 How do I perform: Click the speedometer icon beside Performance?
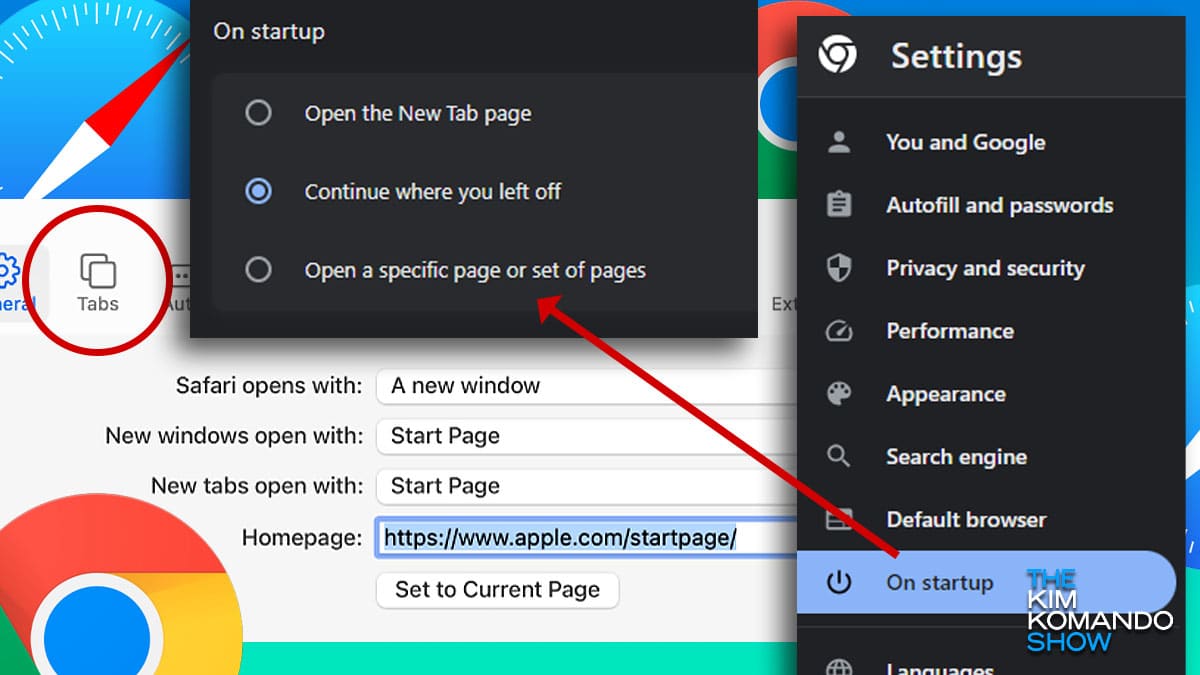[838, 331]
